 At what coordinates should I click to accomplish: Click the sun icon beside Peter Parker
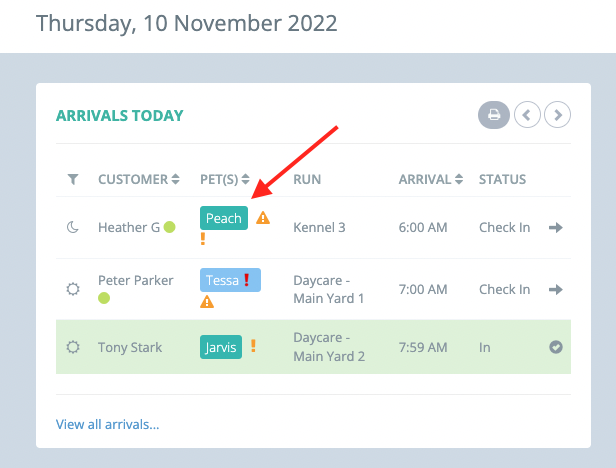click(x=72, y=289)
